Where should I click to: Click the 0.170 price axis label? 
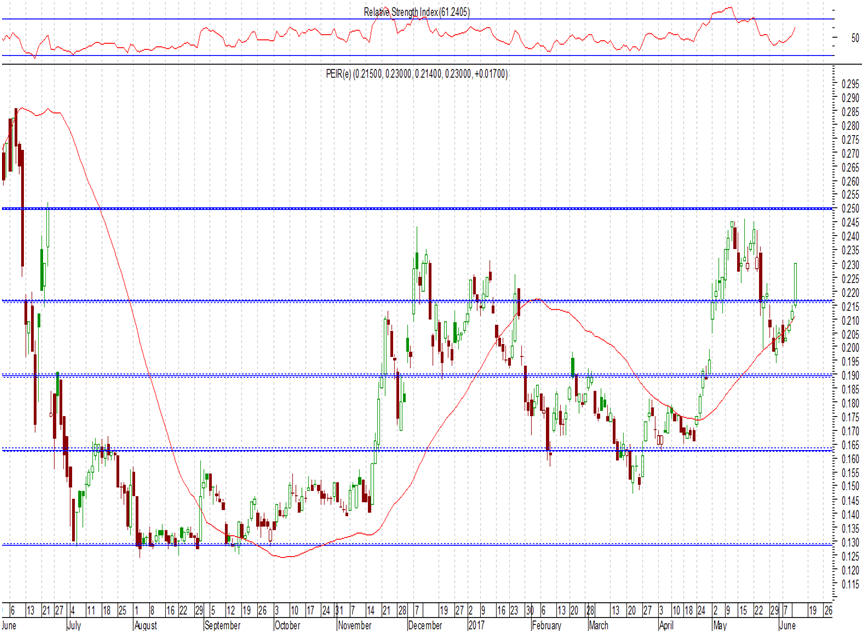point(850,431)
